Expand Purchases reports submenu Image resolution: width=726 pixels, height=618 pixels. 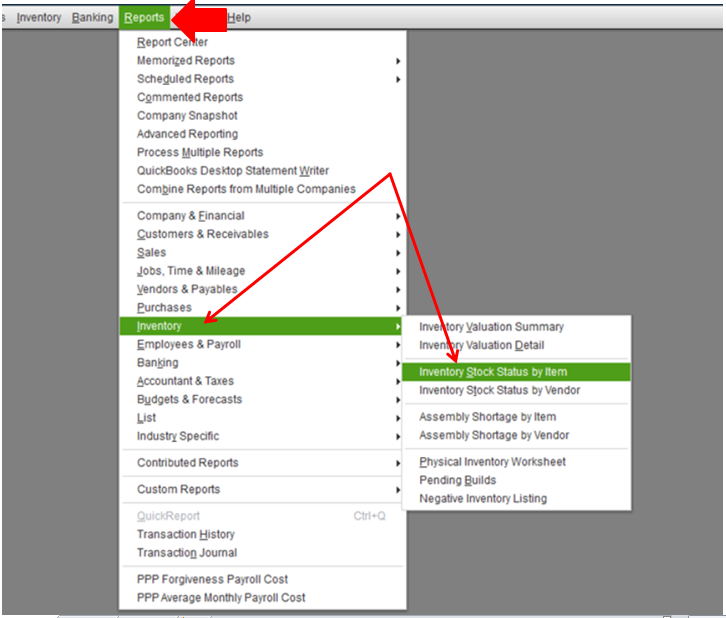[263, 308]
